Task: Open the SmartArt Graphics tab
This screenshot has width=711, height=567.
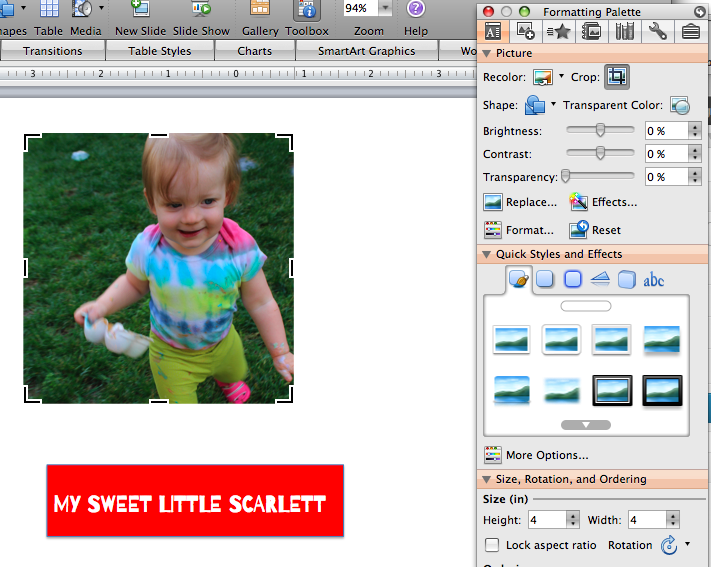Action: click(366, 51)
